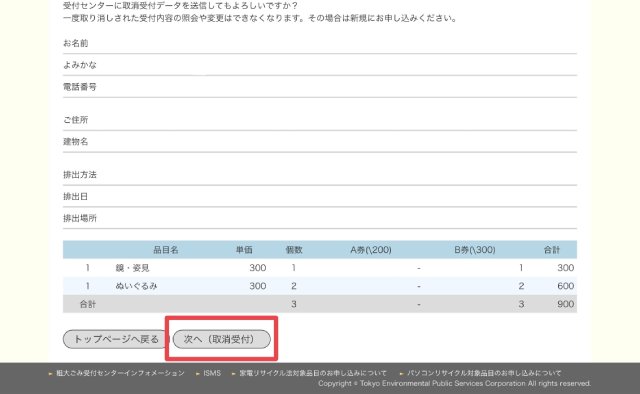The height and width of the screenshot is (394, 640).
Task: Click the ご住所 field label
Action: (76, 120)
